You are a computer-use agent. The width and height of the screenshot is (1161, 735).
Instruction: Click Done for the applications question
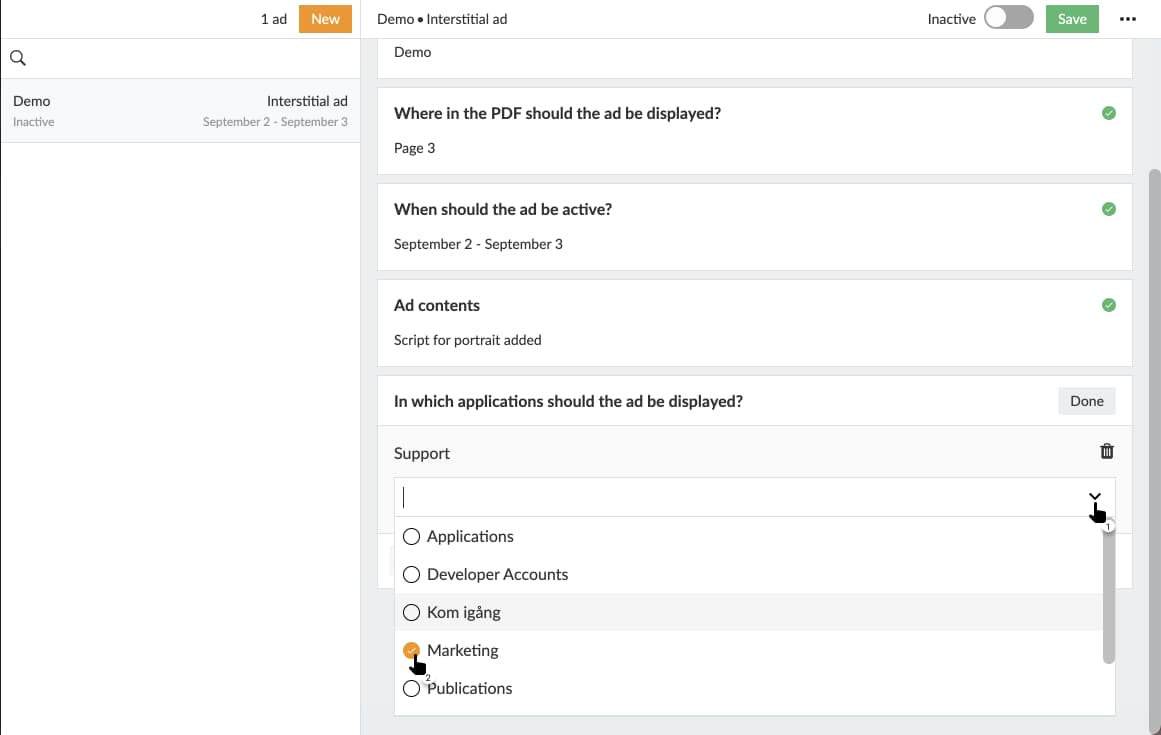coord(1087,400)
